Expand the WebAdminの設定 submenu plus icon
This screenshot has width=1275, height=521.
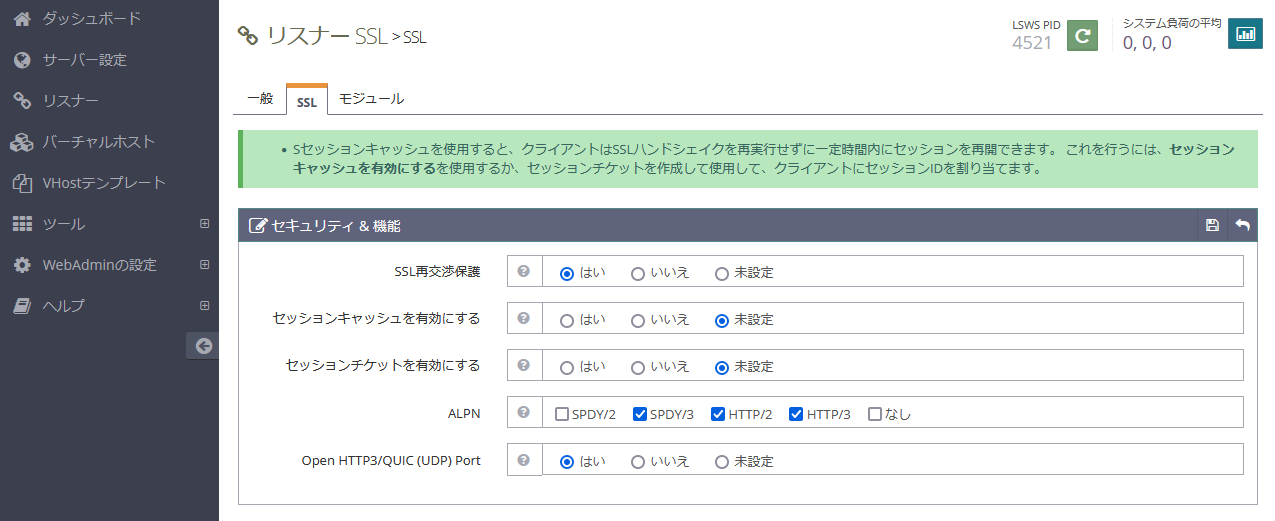click(x=204, y=265)
